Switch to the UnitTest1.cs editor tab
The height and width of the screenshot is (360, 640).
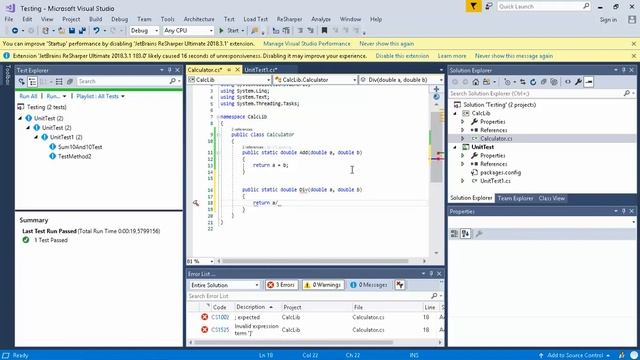pos(260,70)
